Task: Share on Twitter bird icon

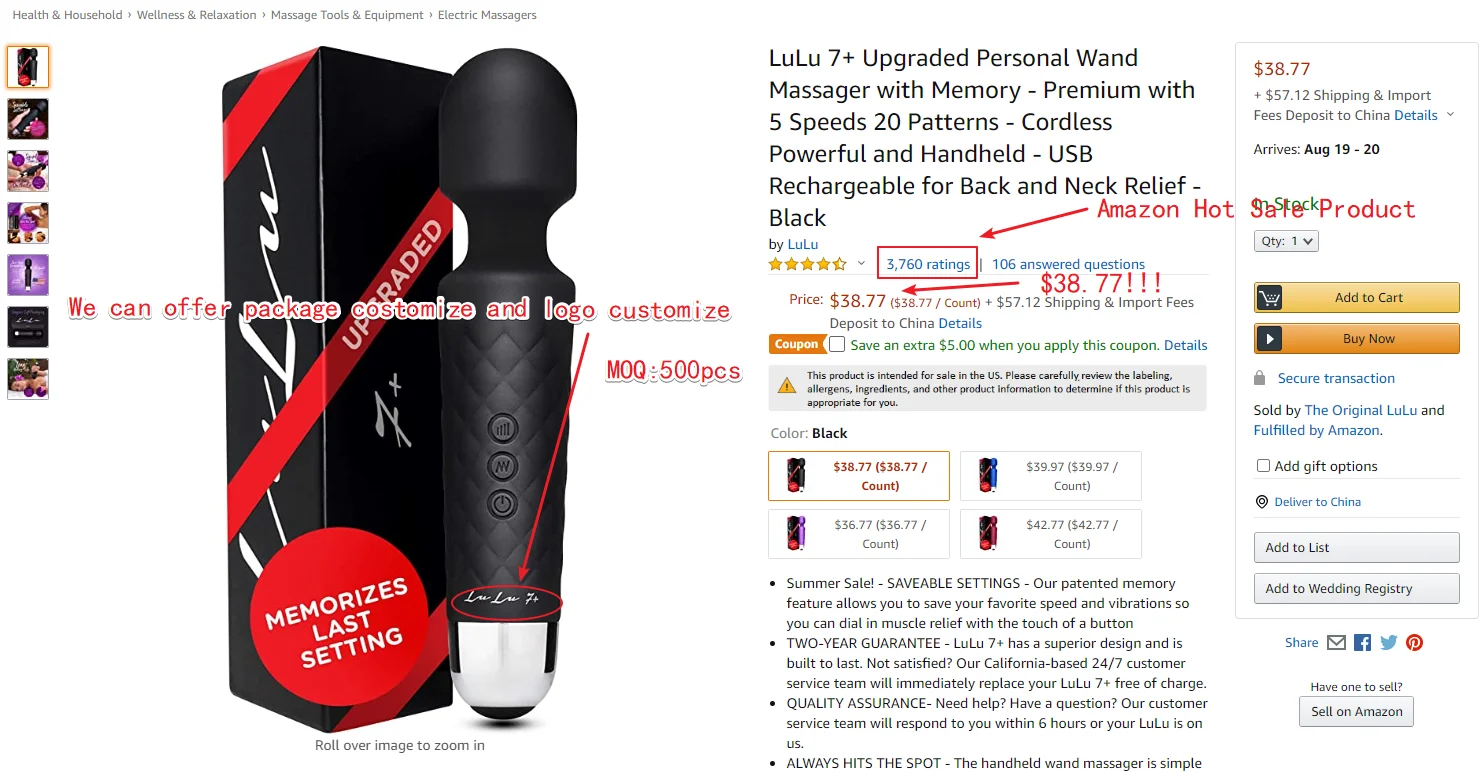Action: click(x=1388, y=643)
